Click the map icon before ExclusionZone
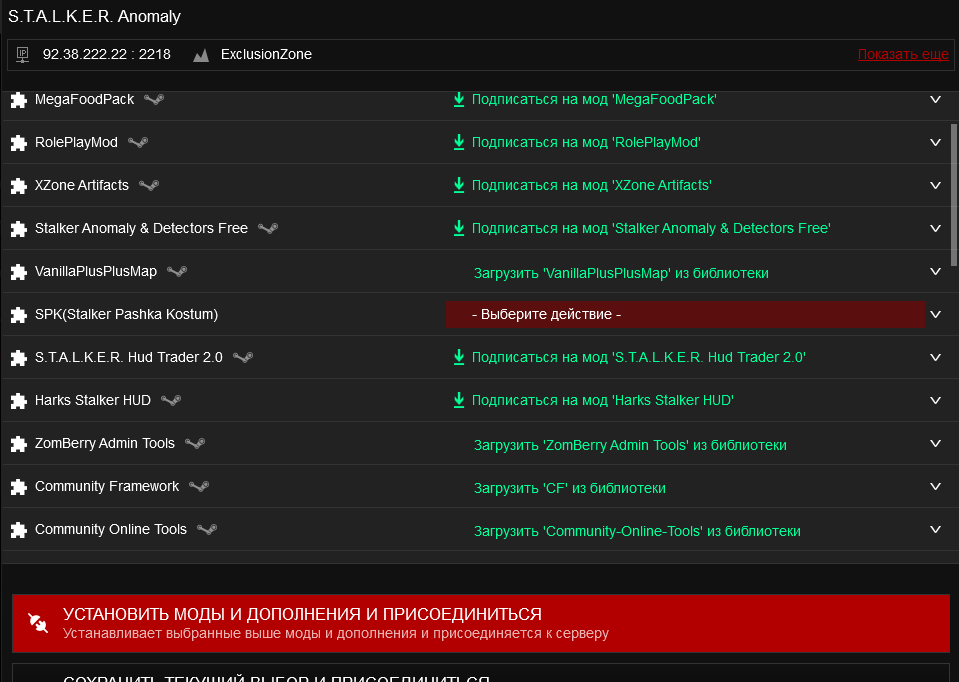 (x=201, y=55)
